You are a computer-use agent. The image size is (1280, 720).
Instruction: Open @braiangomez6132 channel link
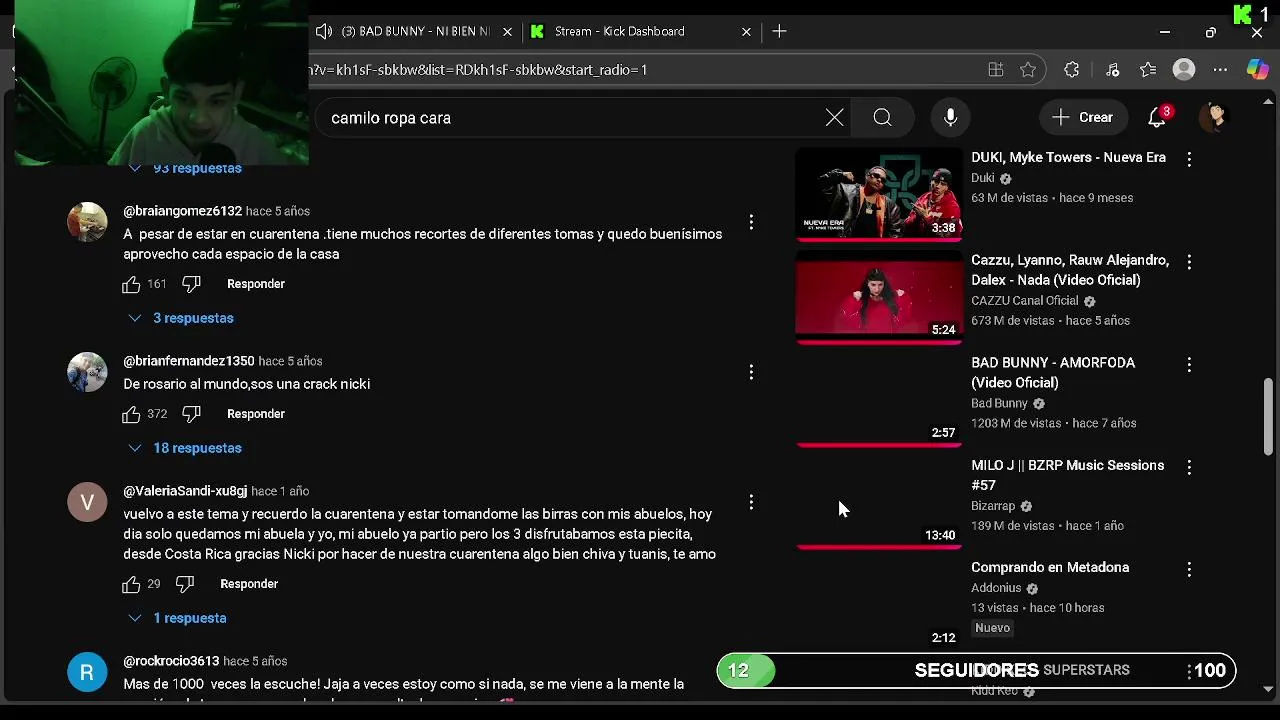tap(182, 212)
